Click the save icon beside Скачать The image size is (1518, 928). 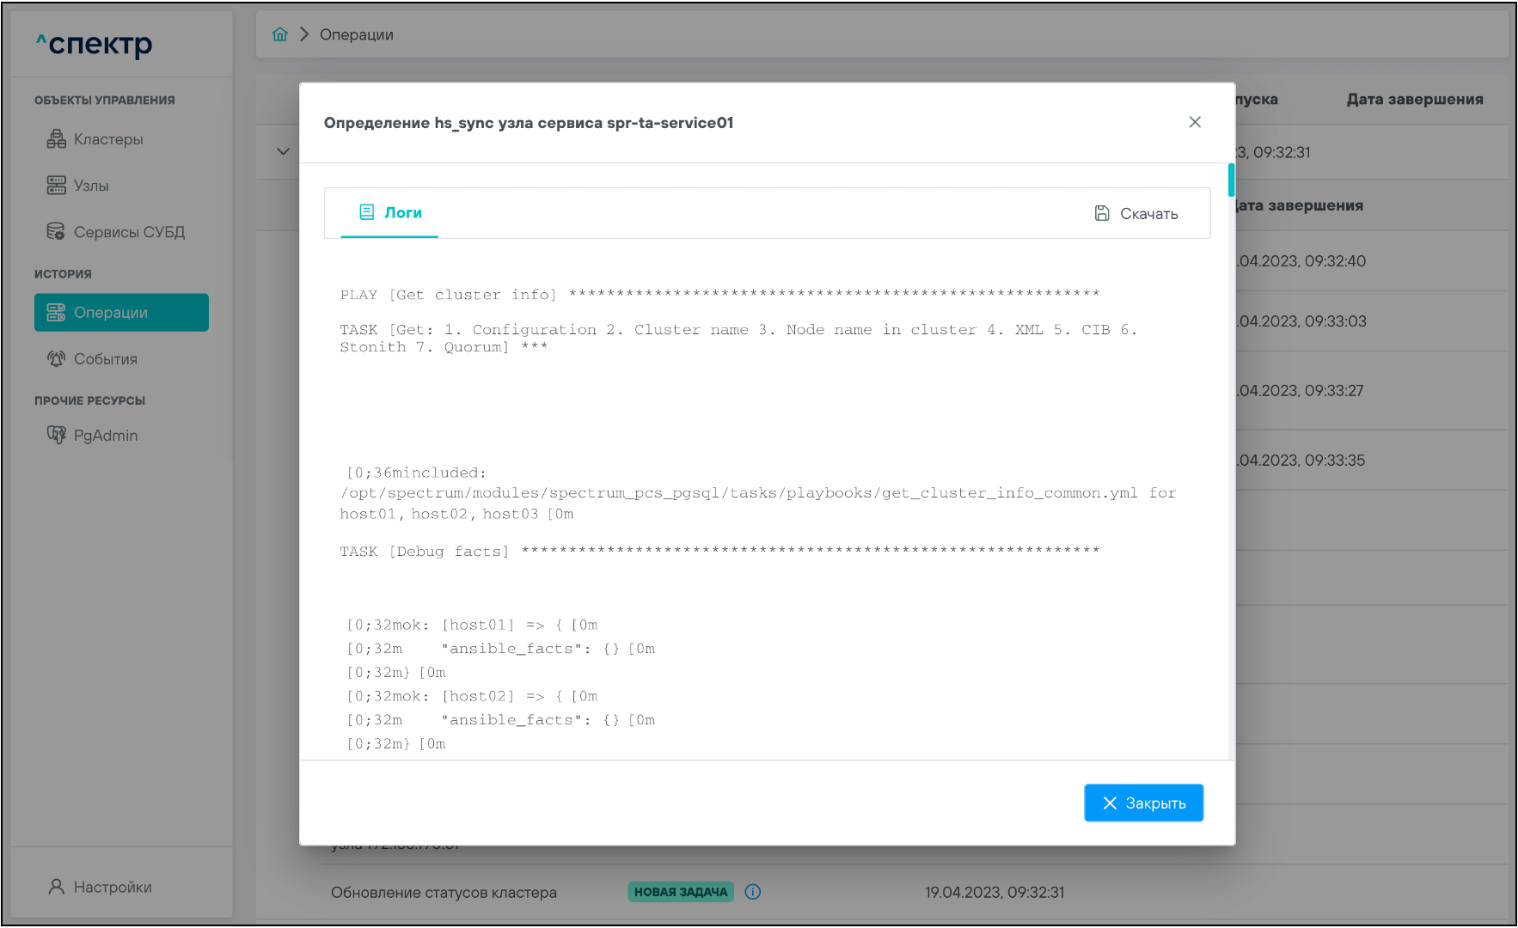(1102, 213)
